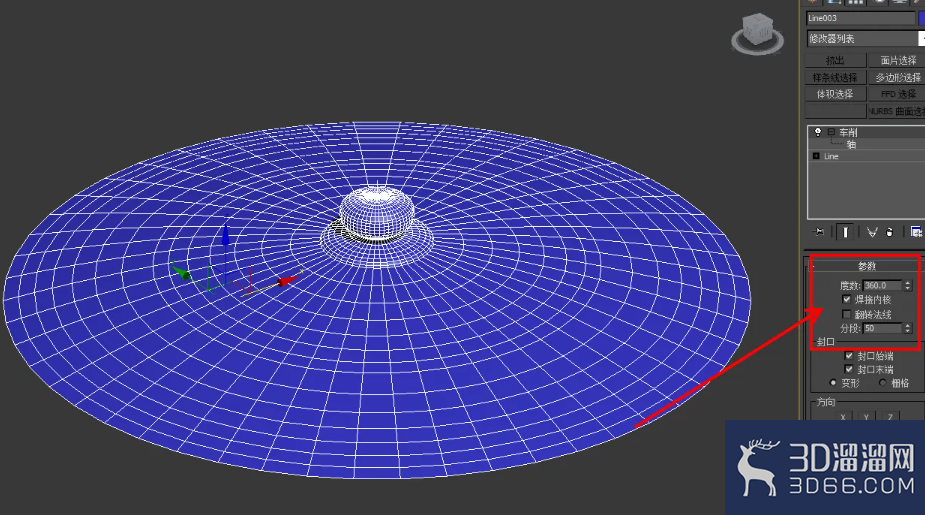Screen dimensions: 925x515
Task: Click the 面片选择 button
Action: 897,60
